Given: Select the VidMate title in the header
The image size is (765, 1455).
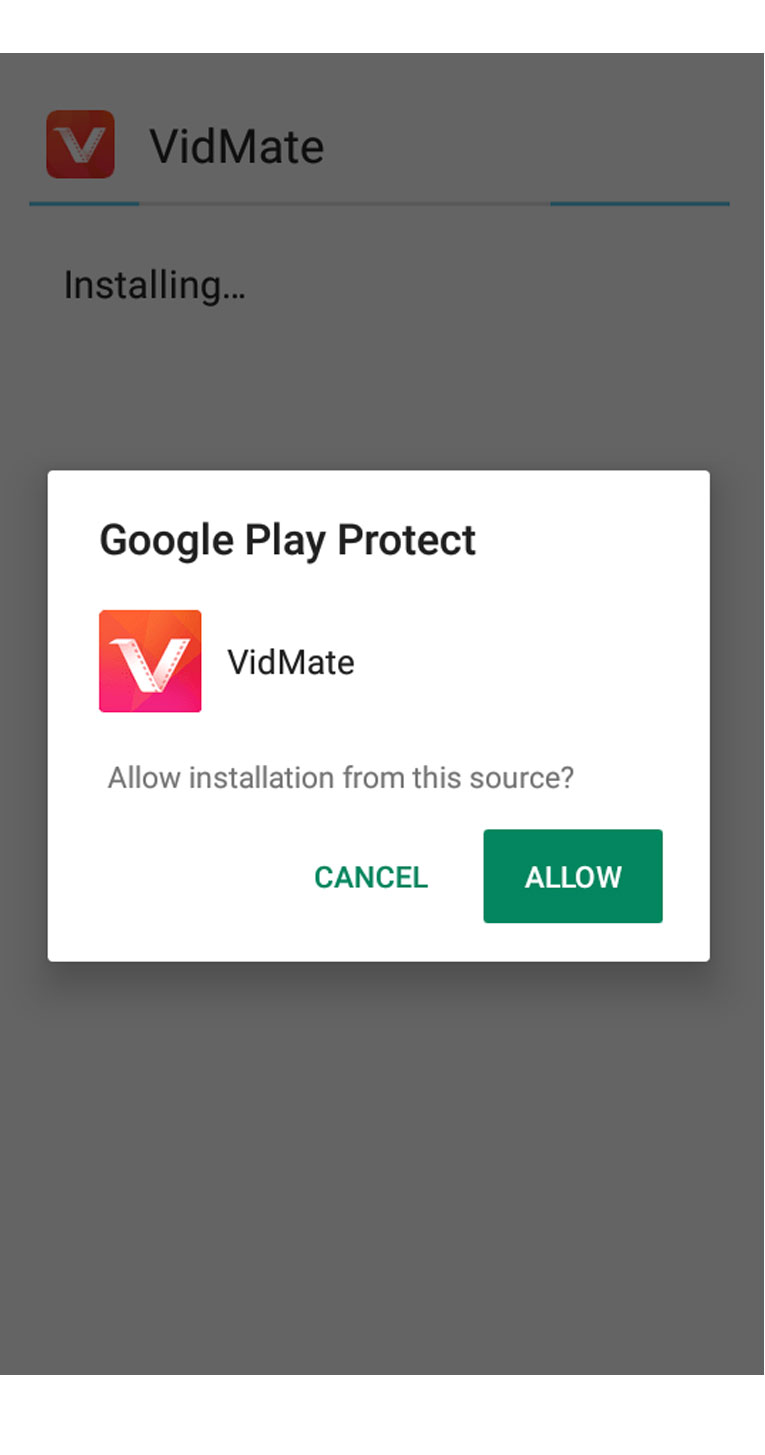Looking at the screenshot, I should pyautogui.click(x=237, y=146).
